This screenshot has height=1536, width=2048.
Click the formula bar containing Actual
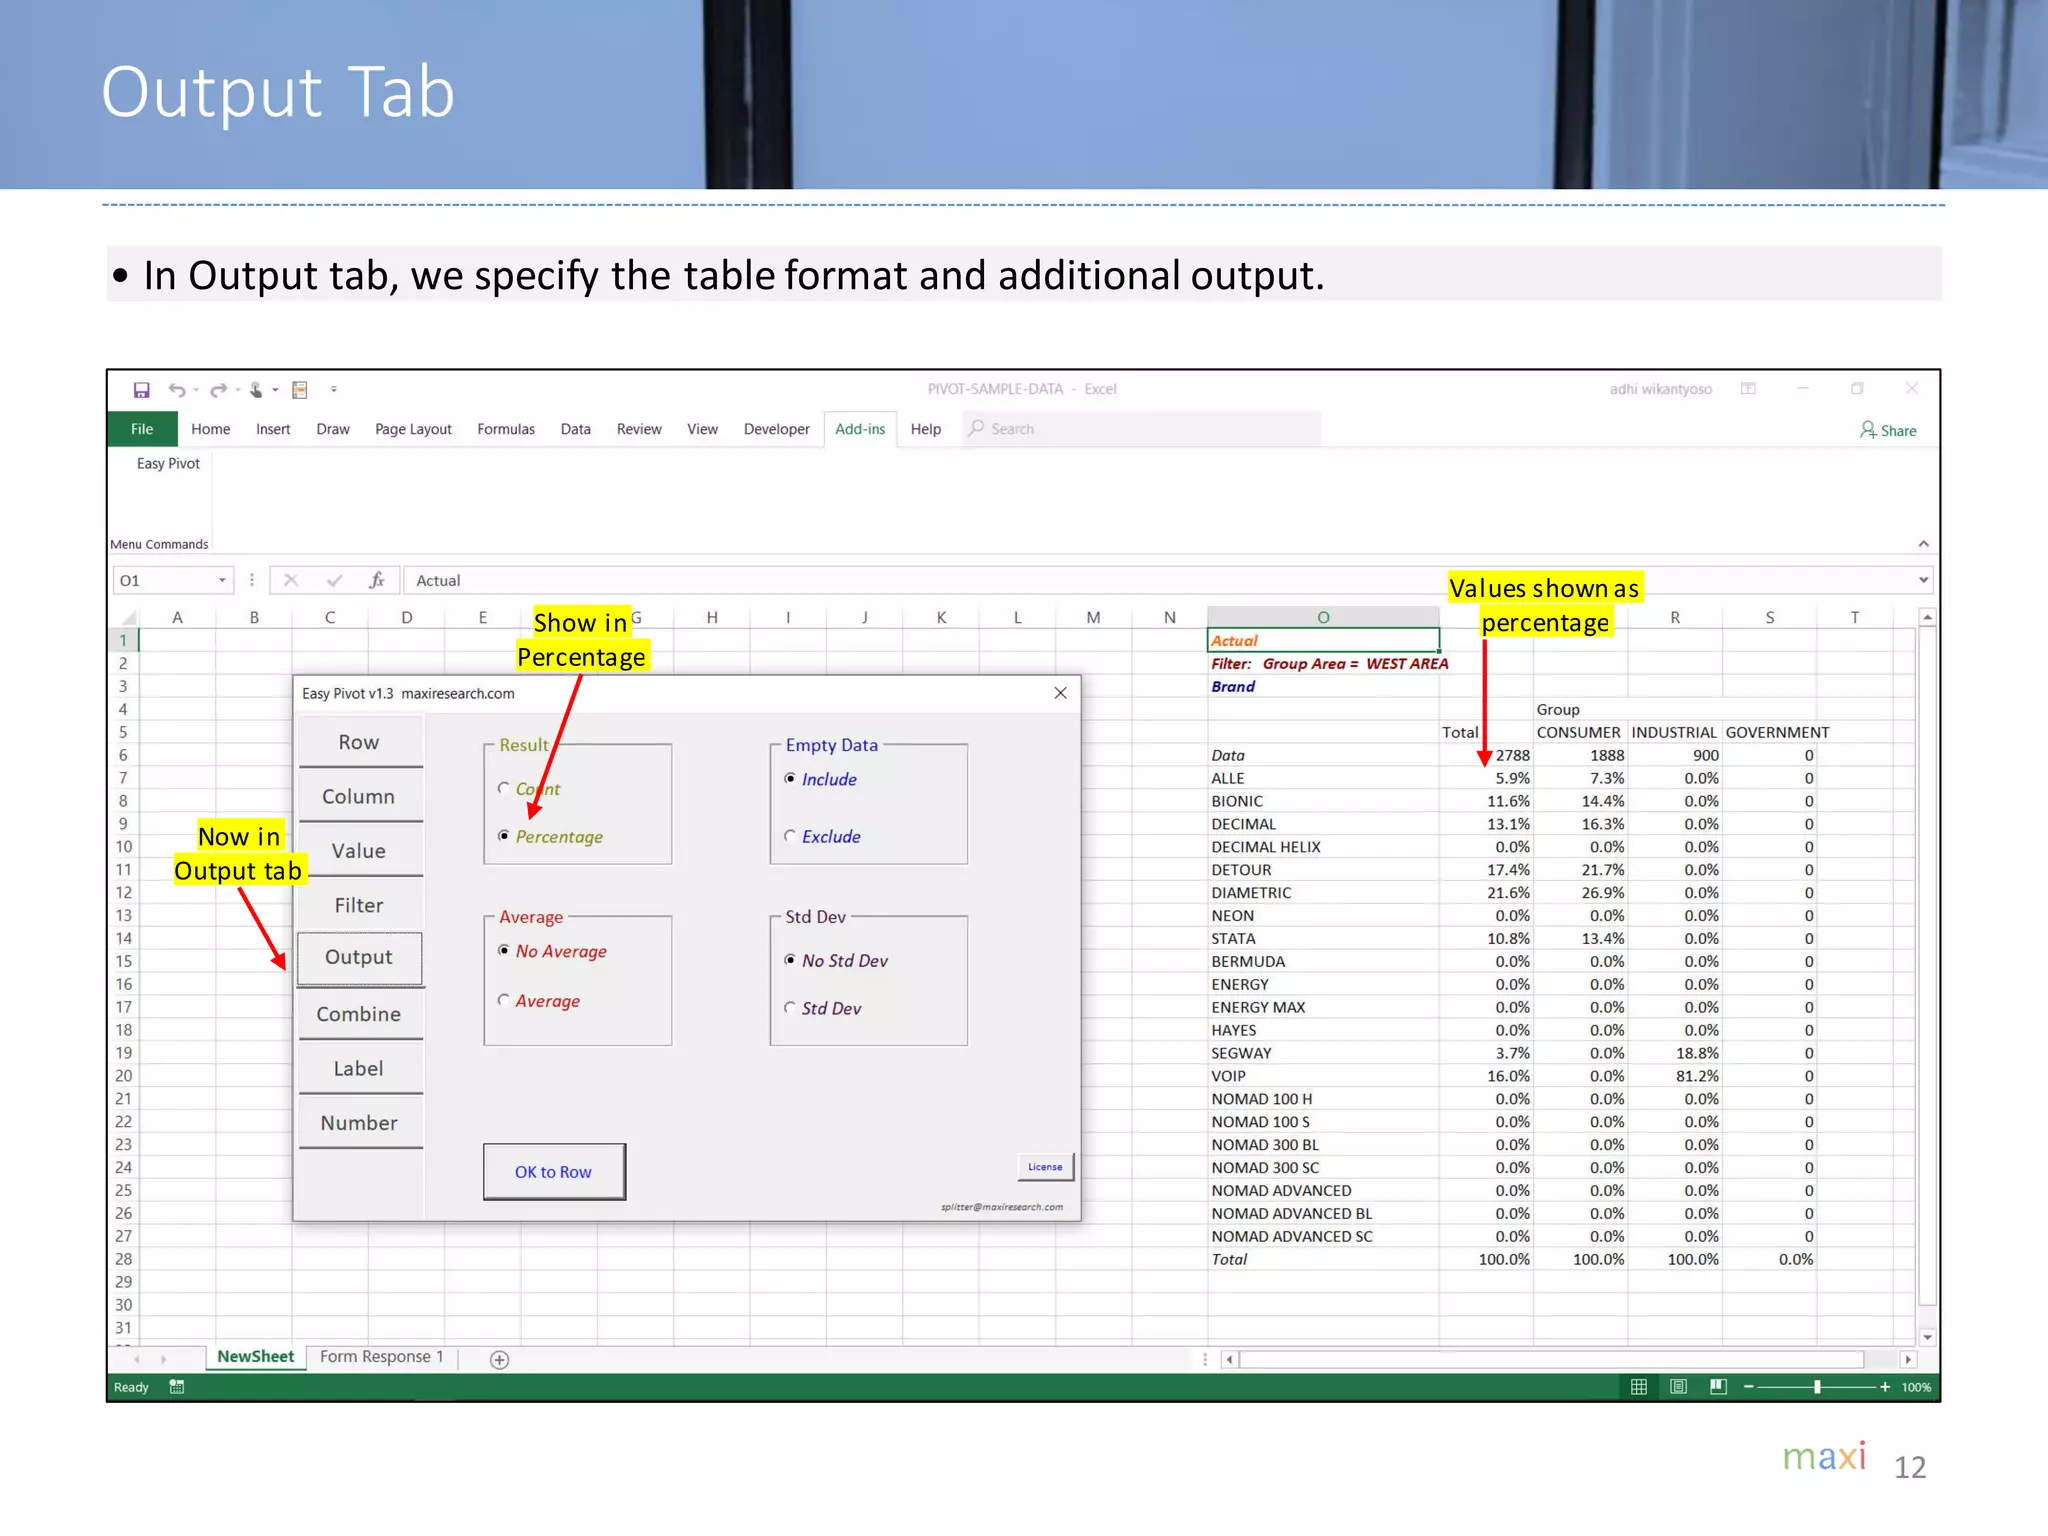tap(1160, 581)
